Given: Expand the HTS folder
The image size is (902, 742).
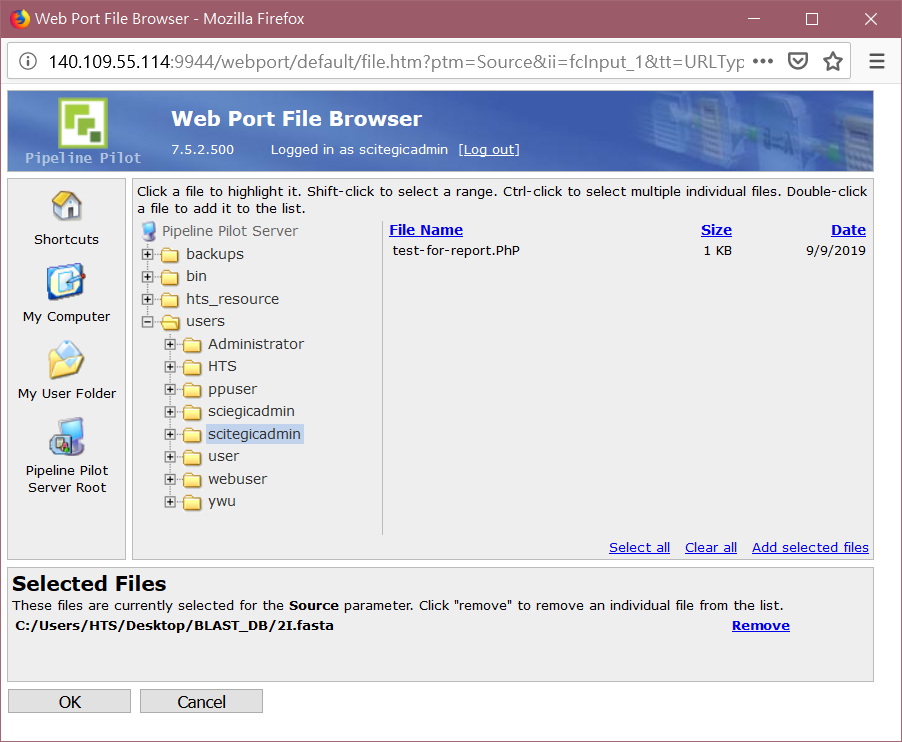Looking at the screenshot, I should (x=170, y=367).
